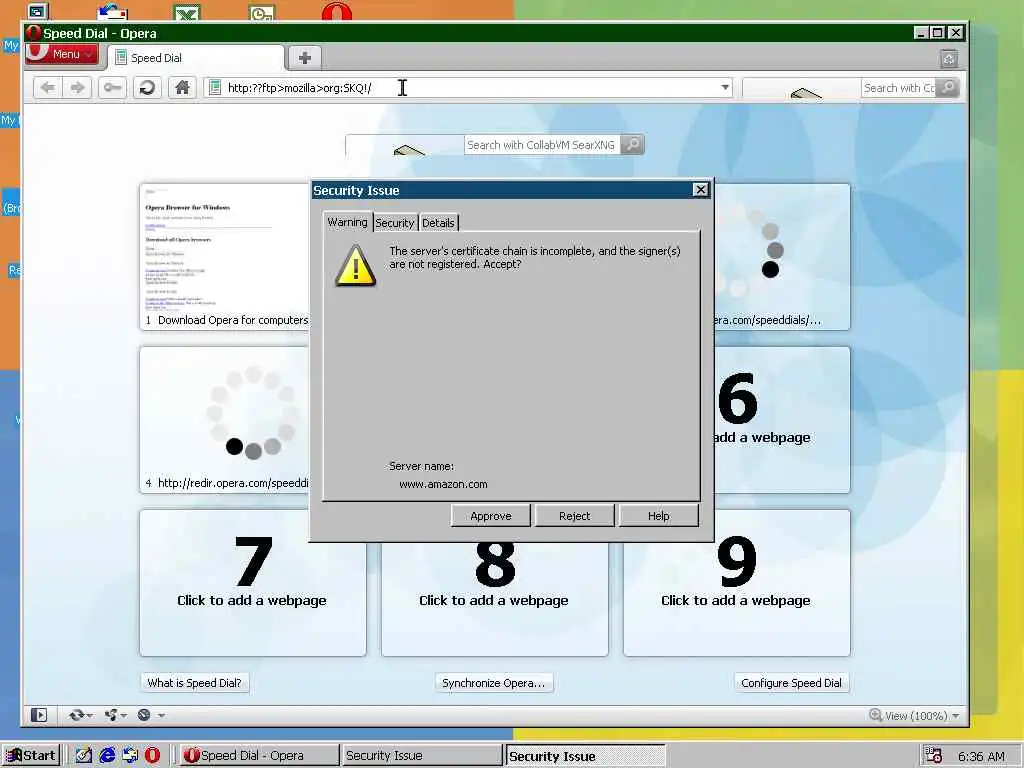Switch to the first Security Issue taskbar button

[x=421, y=756]
